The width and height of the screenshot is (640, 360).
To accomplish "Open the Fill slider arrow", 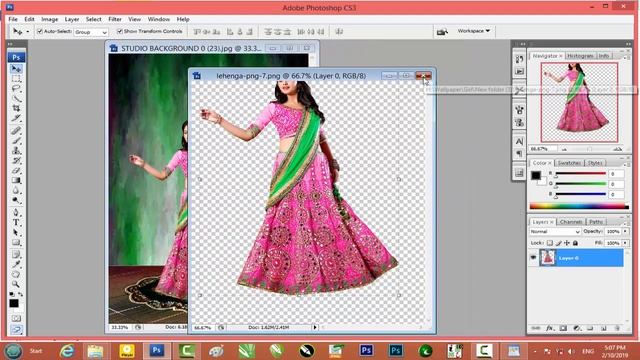I will pyautogui.click(x=625, y=243).
